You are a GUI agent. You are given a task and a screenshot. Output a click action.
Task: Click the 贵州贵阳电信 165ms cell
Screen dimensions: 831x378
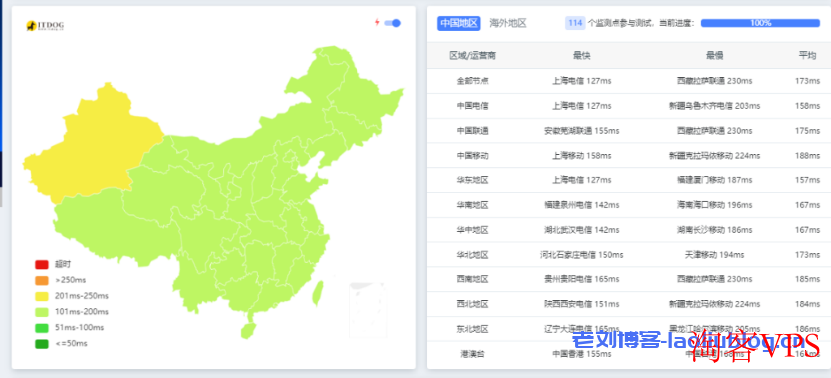coord(581,279)
